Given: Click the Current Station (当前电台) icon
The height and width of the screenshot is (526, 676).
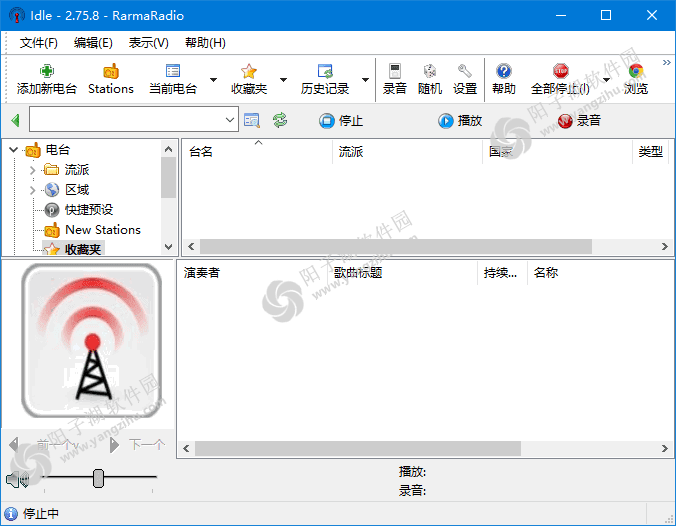Looking at the screenshot, I should click(x=173, y=71).
